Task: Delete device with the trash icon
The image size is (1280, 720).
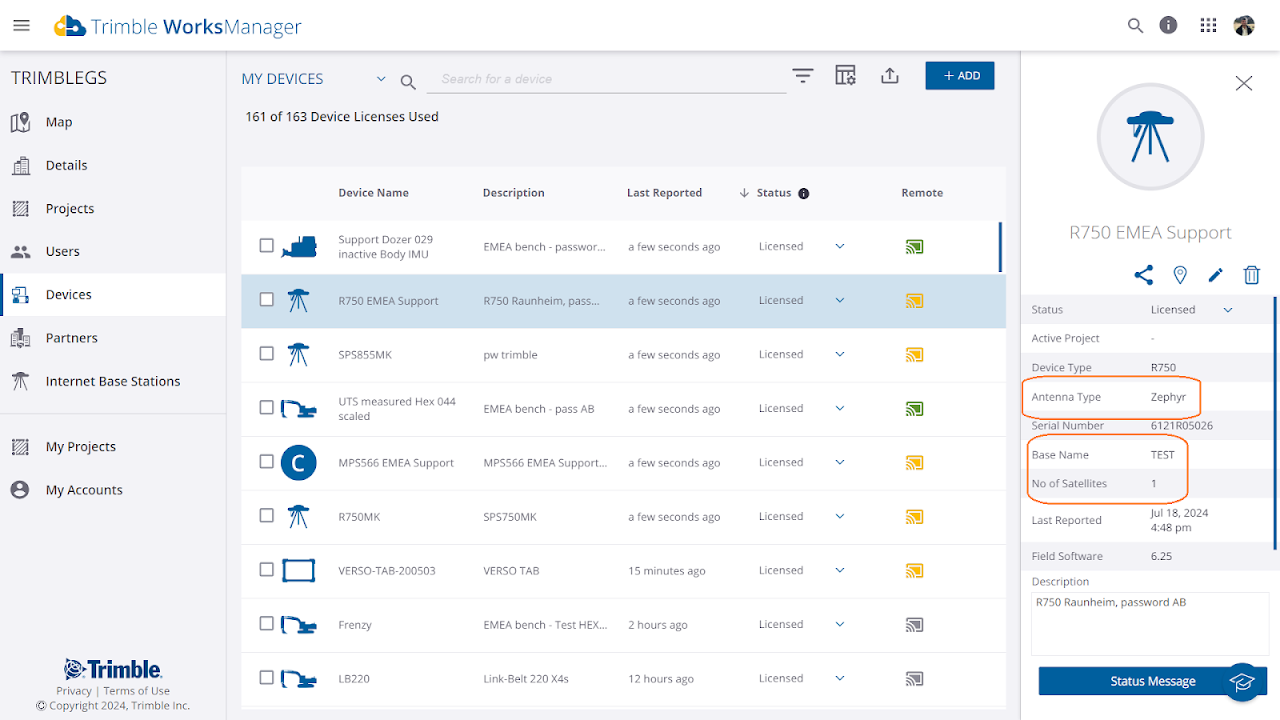Action: click(x=1252, y=275)
